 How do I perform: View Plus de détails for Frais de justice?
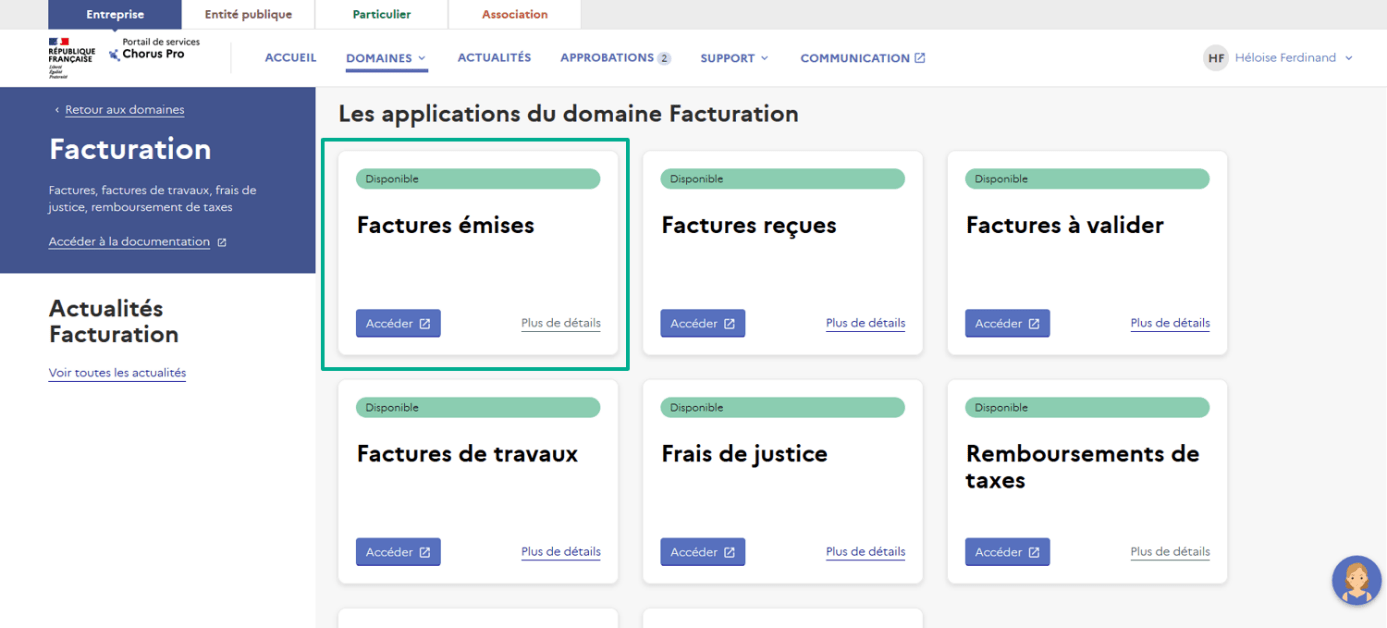coord(865,552)
